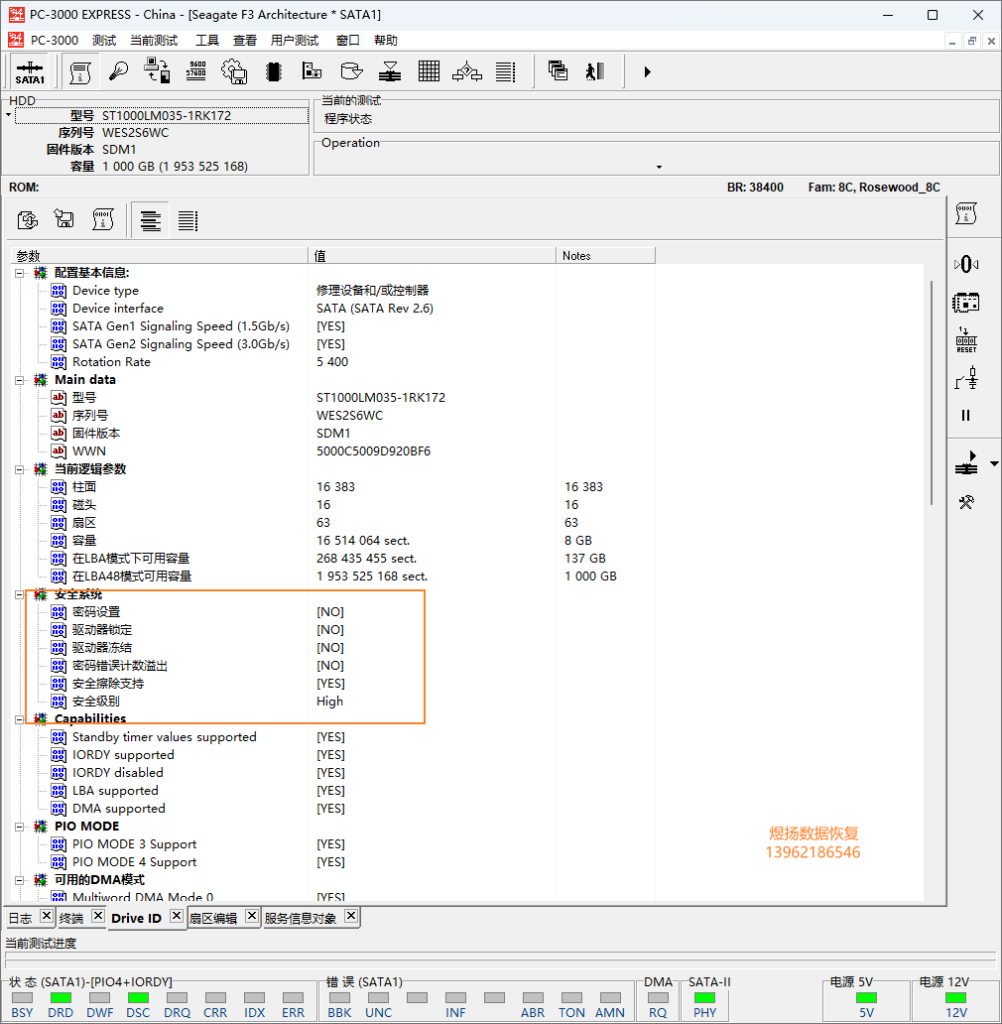Collapse the Main data tree group
The image size is (1002, 1024).
click(x=20, y=380)
